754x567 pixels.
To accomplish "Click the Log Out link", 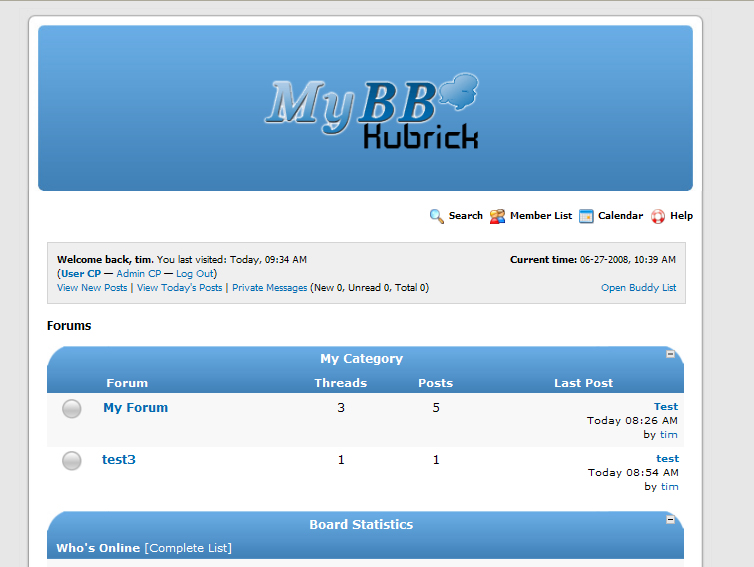I will [195, 274].
